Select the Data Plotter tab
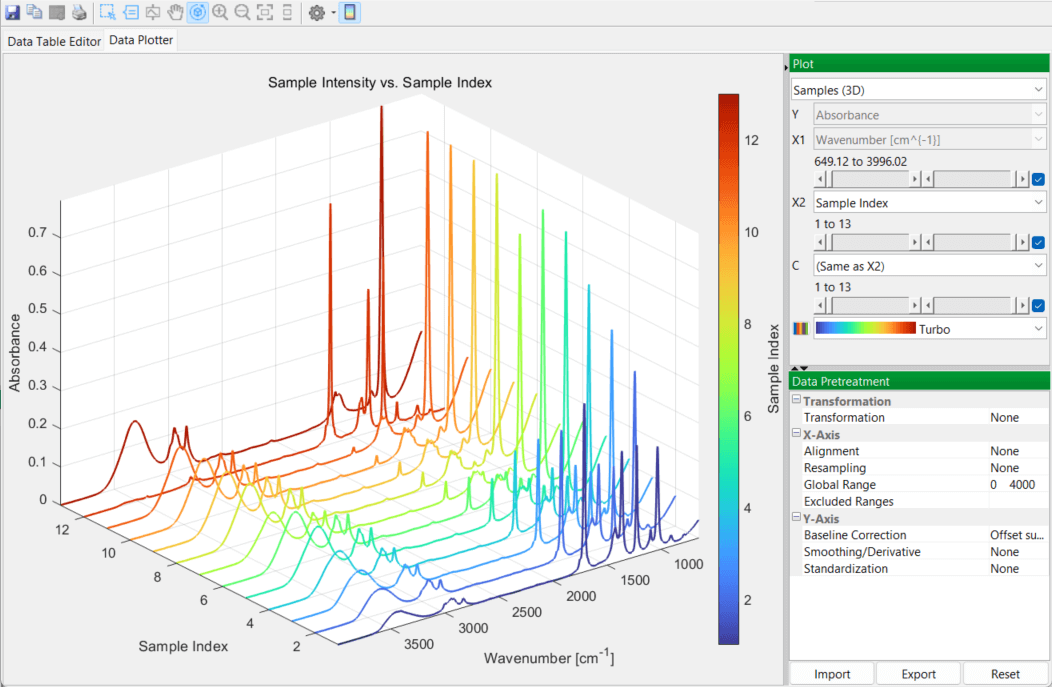 [x=141, y=41]
